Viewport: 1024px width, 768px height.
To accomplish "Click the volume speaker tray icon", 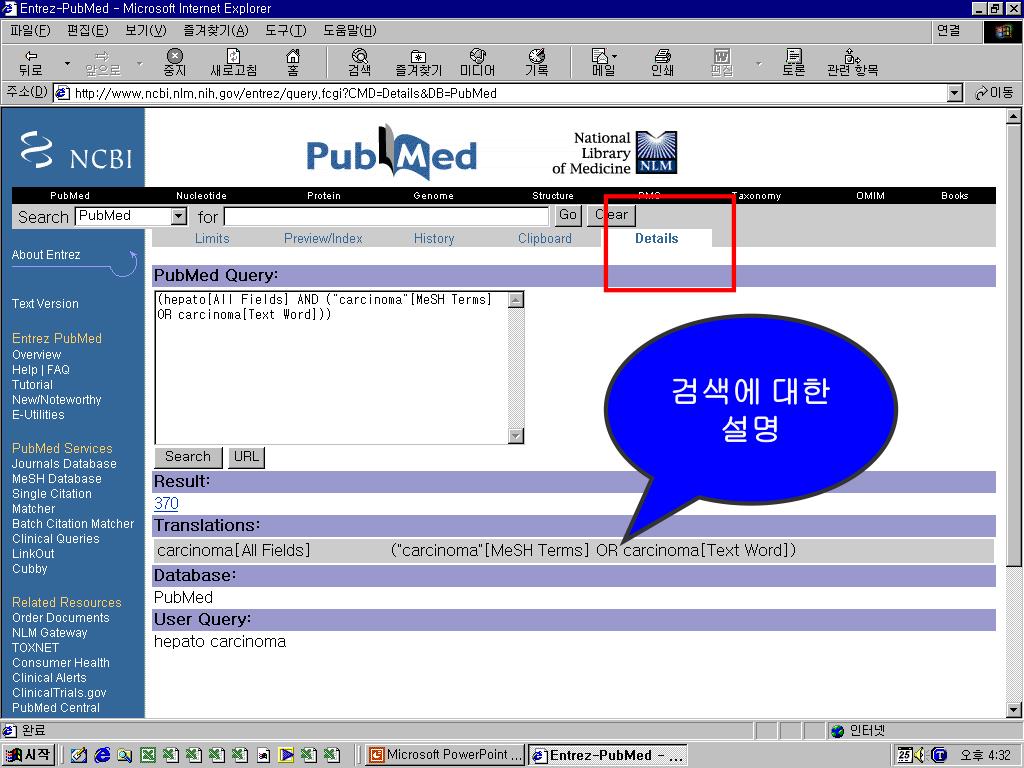I will pyautogui.click(x=921, y=755).
